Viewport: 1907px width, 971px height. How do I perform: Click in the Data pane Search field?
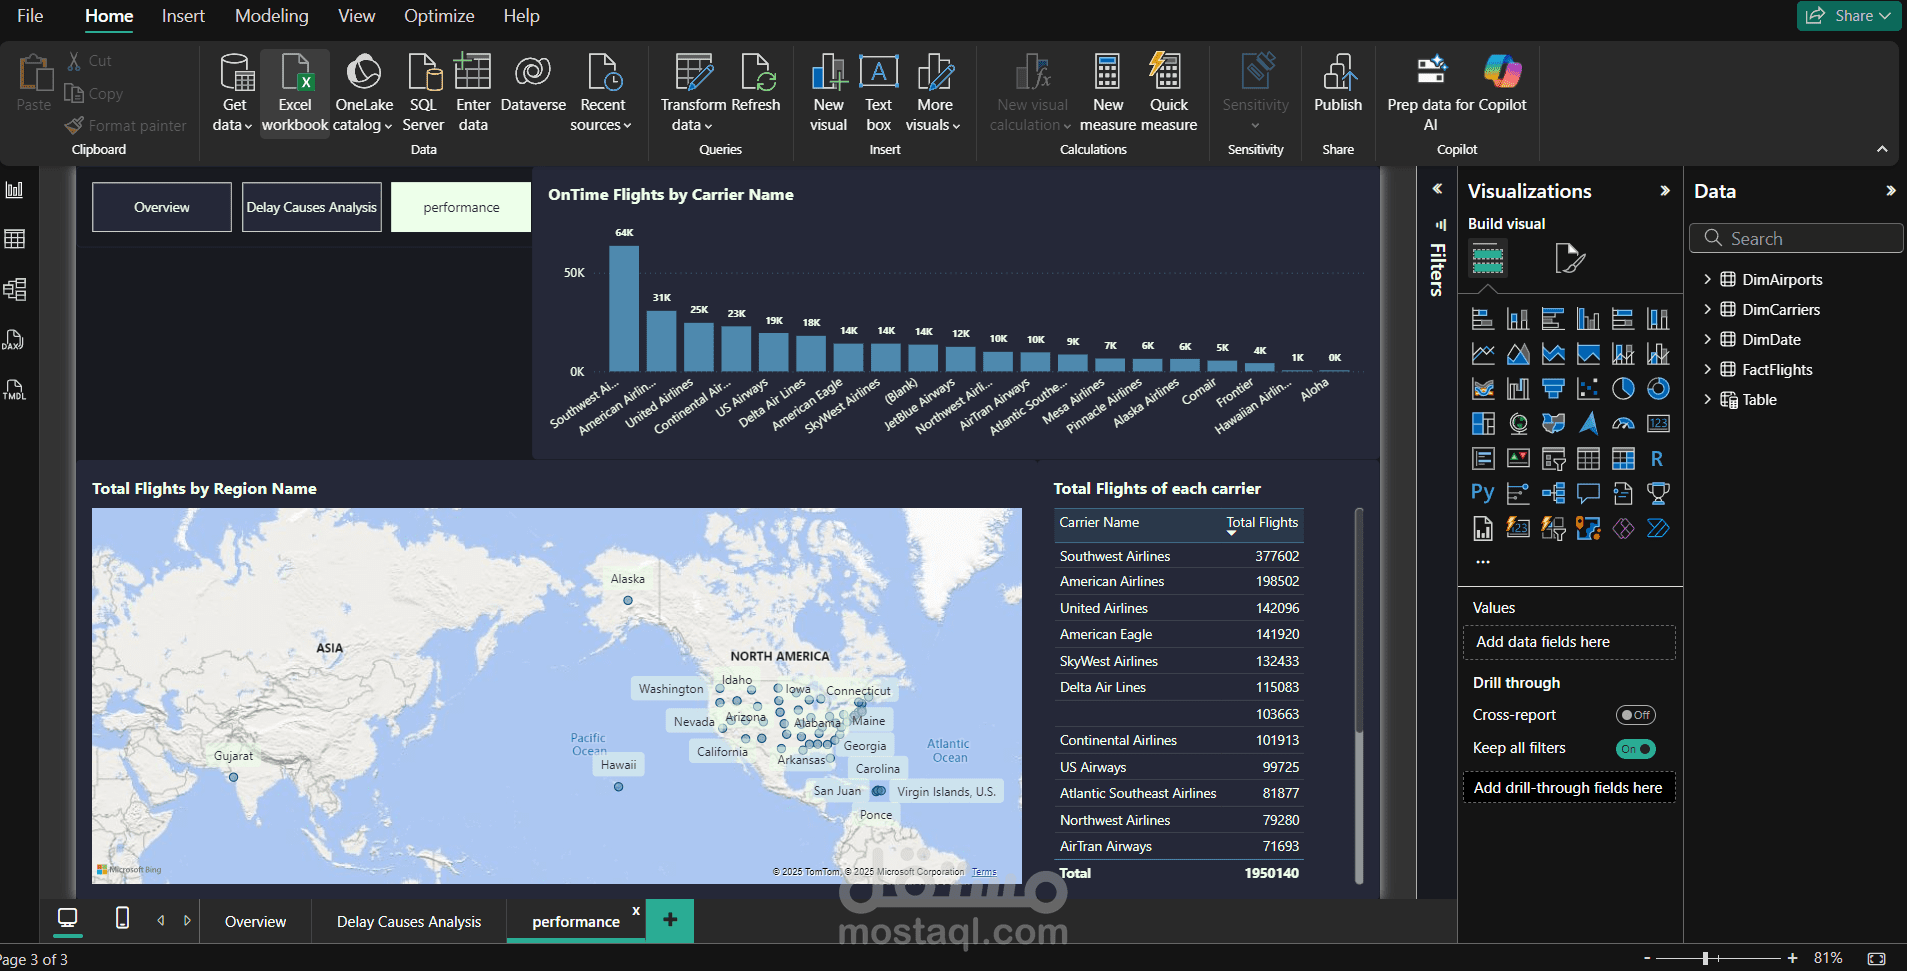pos(1796,238)
